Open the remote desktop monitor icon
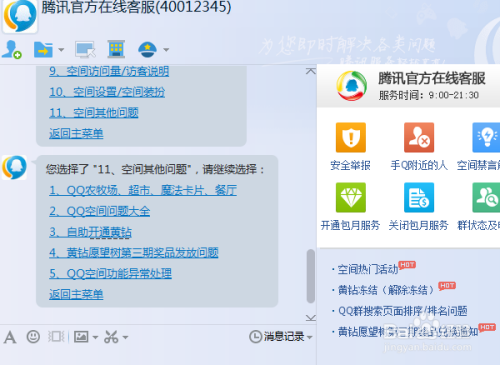Viewport: 500px width, 365px height. [85, 50]
